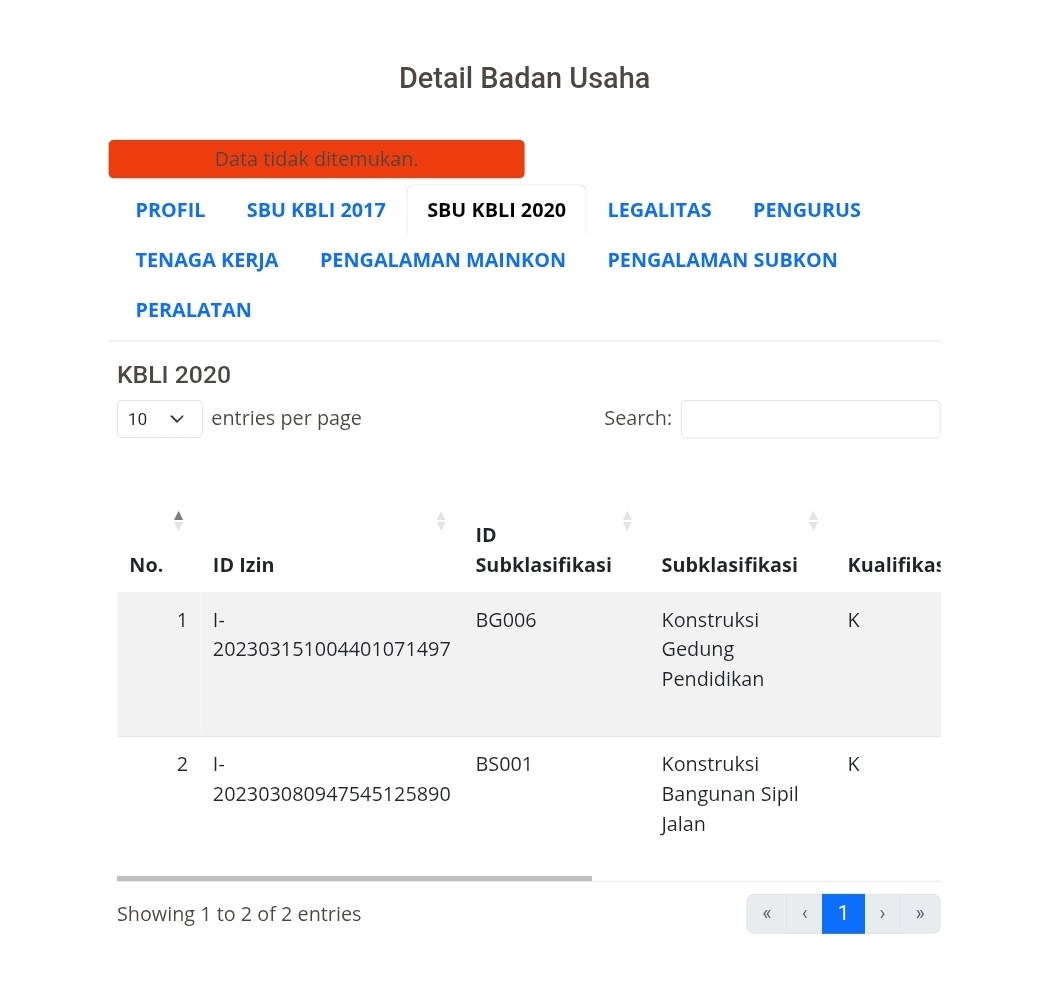The width and height of the screenshot is (1044, 993).
Task: Open the PENGURUS tab
Action: [x=806, y=210]
